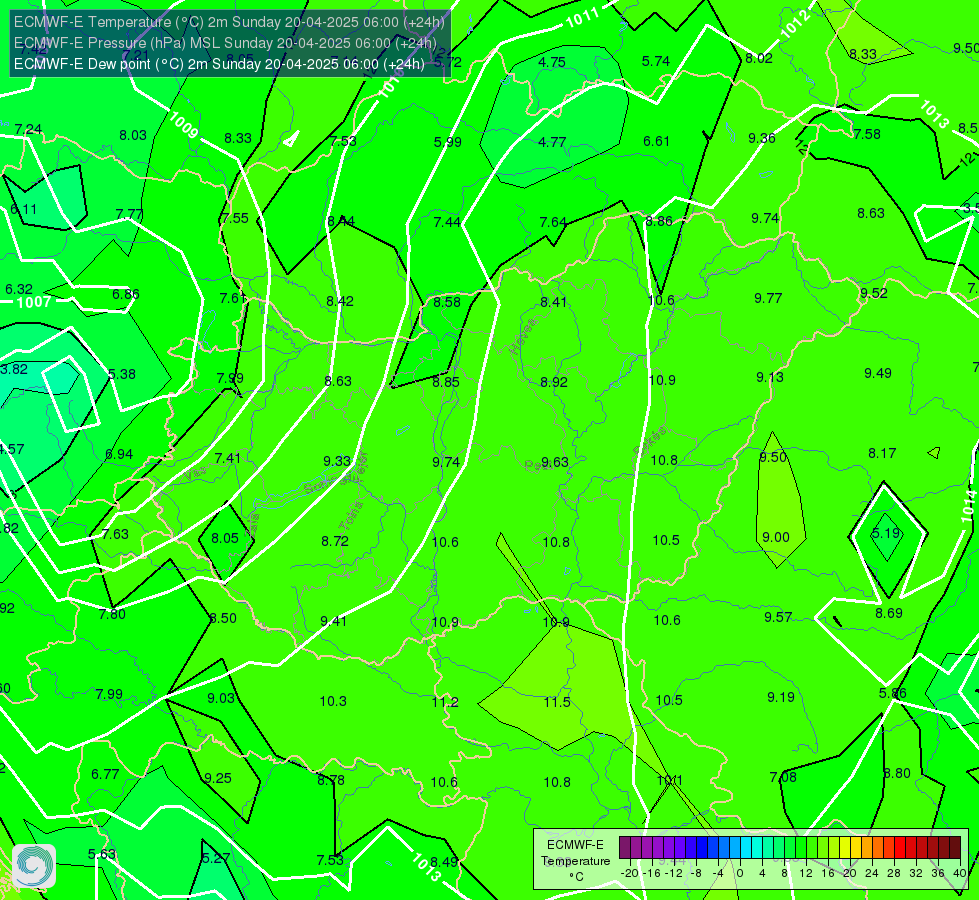Click the 8.17 temperature value
Image resolution: width=979 pixels, height=900 pixels.
[x=882, y=453]
